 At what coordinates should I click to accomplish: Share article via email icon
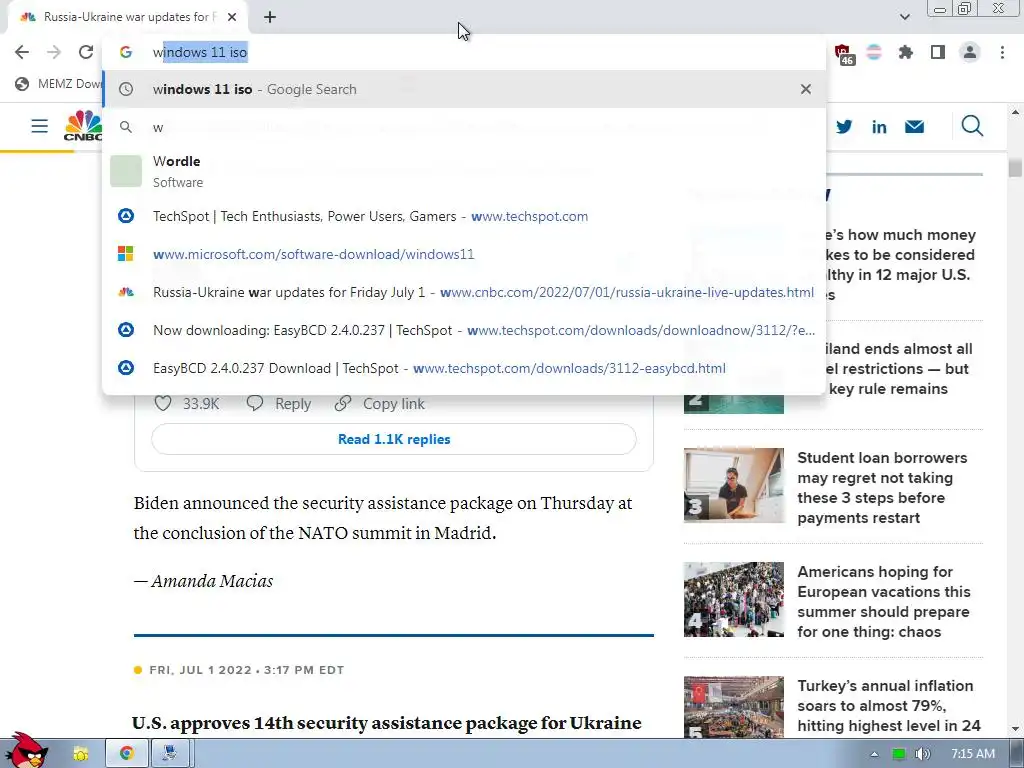[914, 127]
